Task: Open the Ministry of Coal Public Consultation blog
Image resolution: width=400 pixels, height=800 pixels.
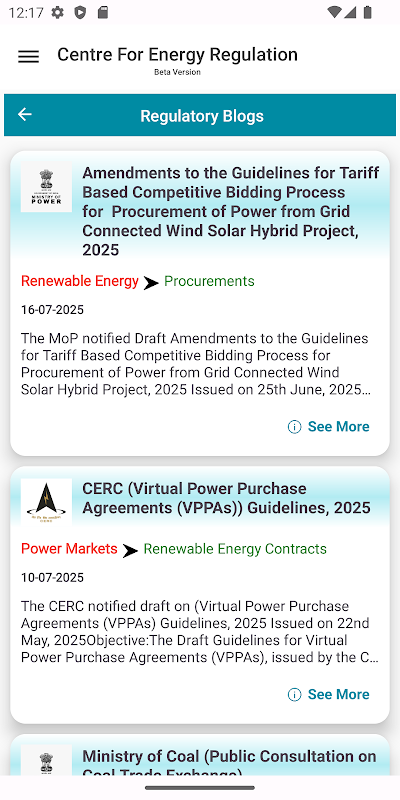Action: pyautogui.click(x=230, y=762)
